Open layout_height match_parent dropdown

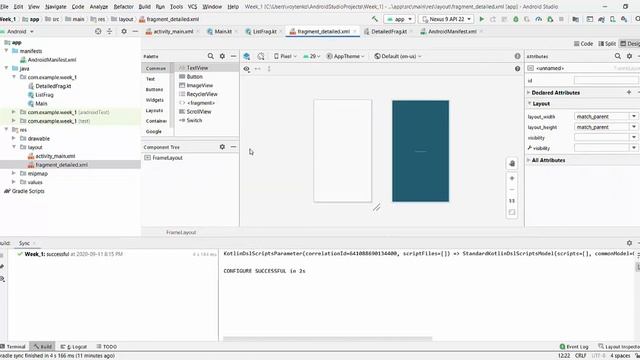(634, 127)
